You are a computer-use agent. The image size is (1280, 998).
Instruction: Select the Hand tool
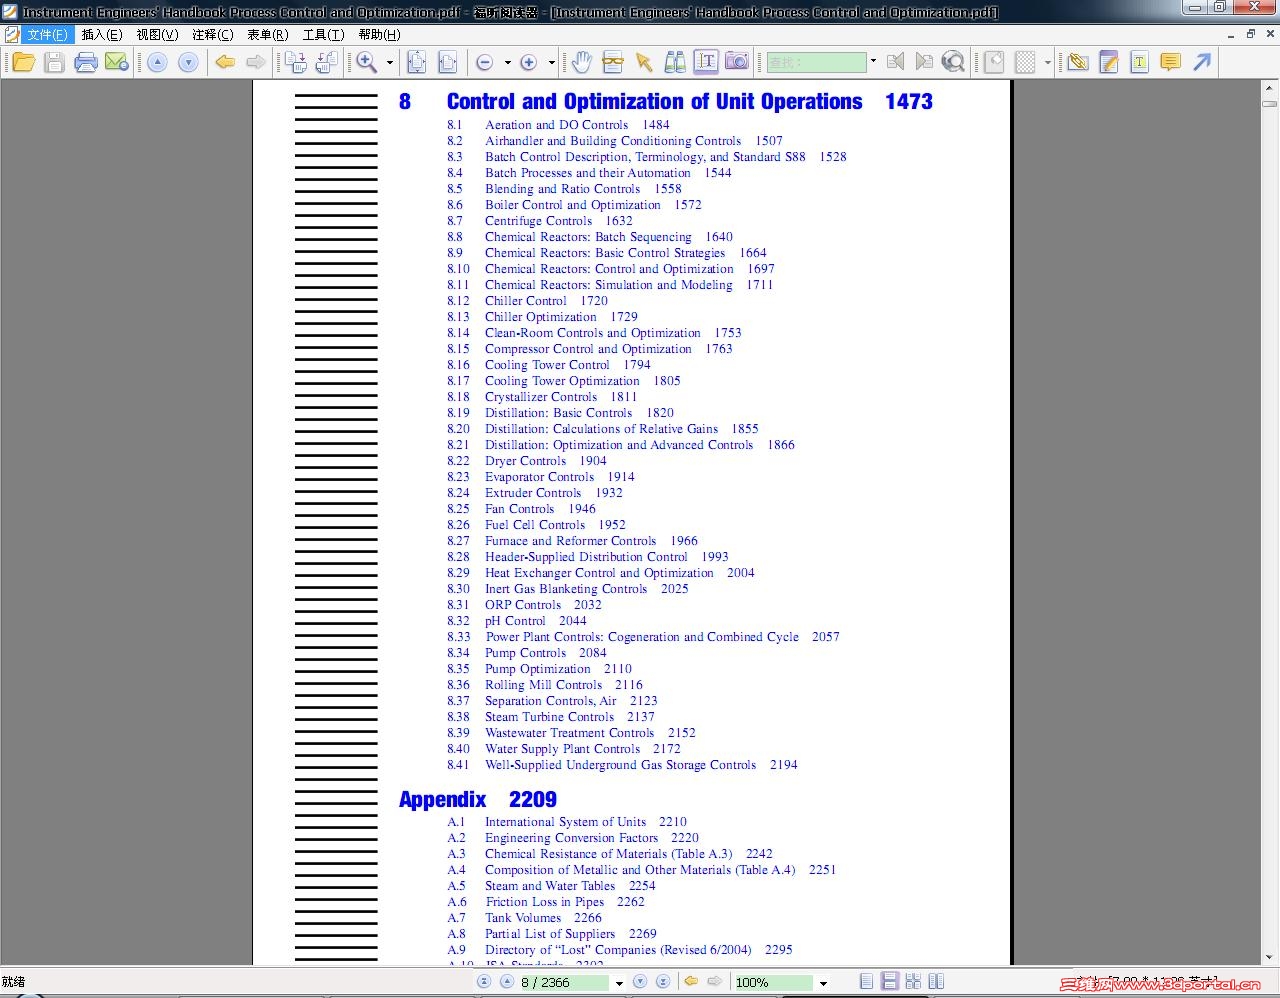pos(582,62)
